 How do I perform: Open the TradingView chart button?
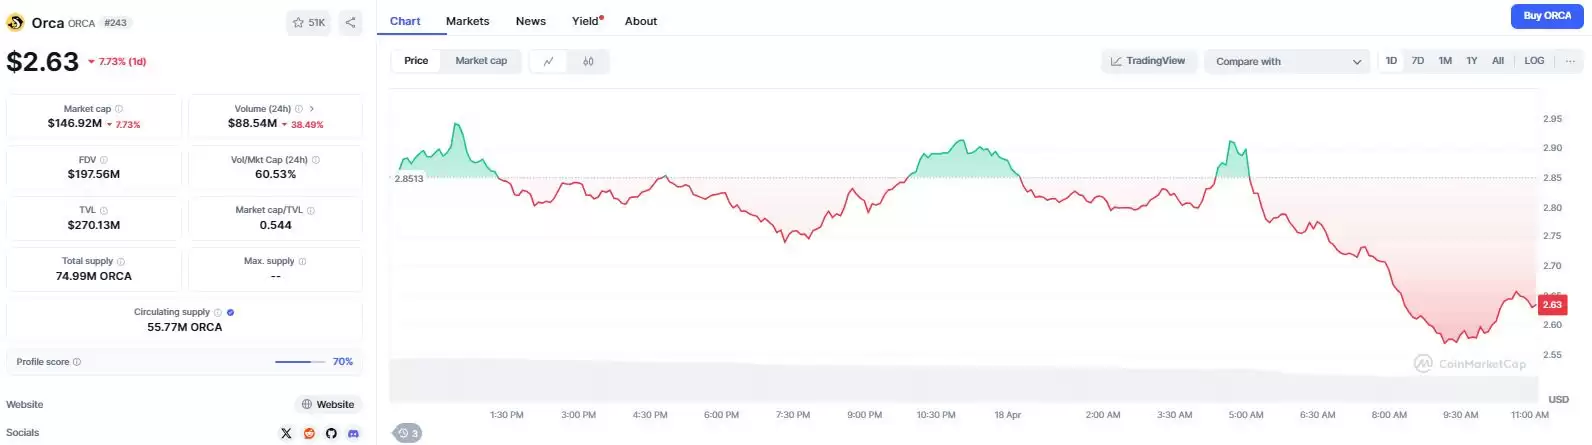pyautogui.click(x=1148, y=61)
